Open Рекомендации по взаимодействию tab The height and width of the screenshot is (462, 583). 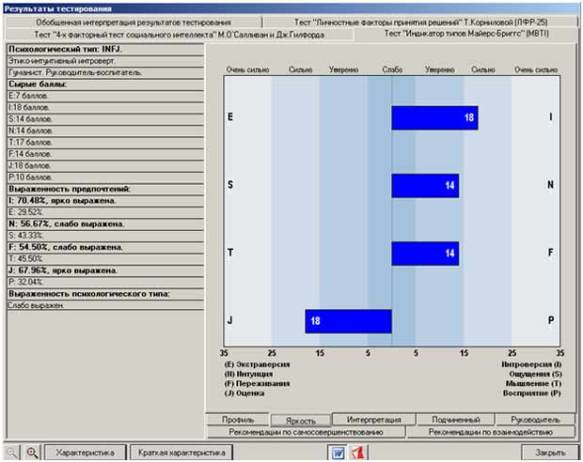pyautogui.click(x=490, y=432)
